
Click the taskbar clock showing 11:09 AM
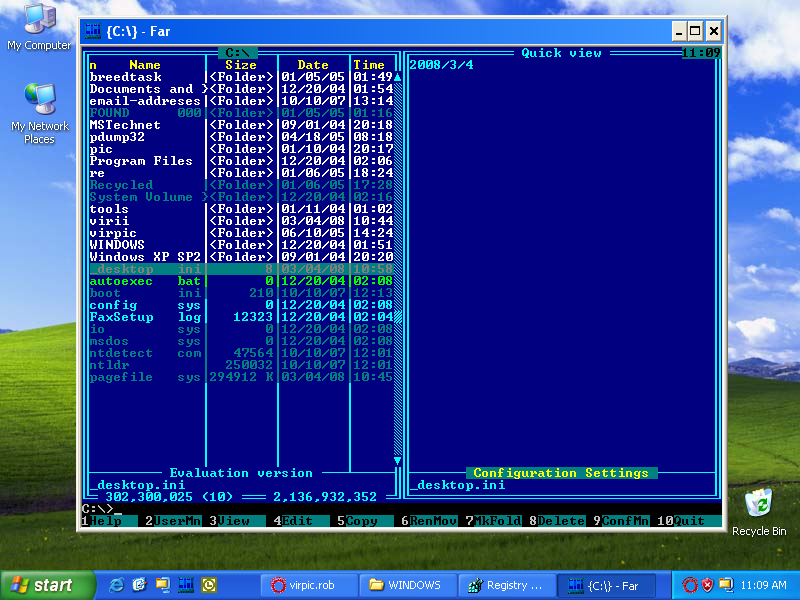tap(763, 585)
